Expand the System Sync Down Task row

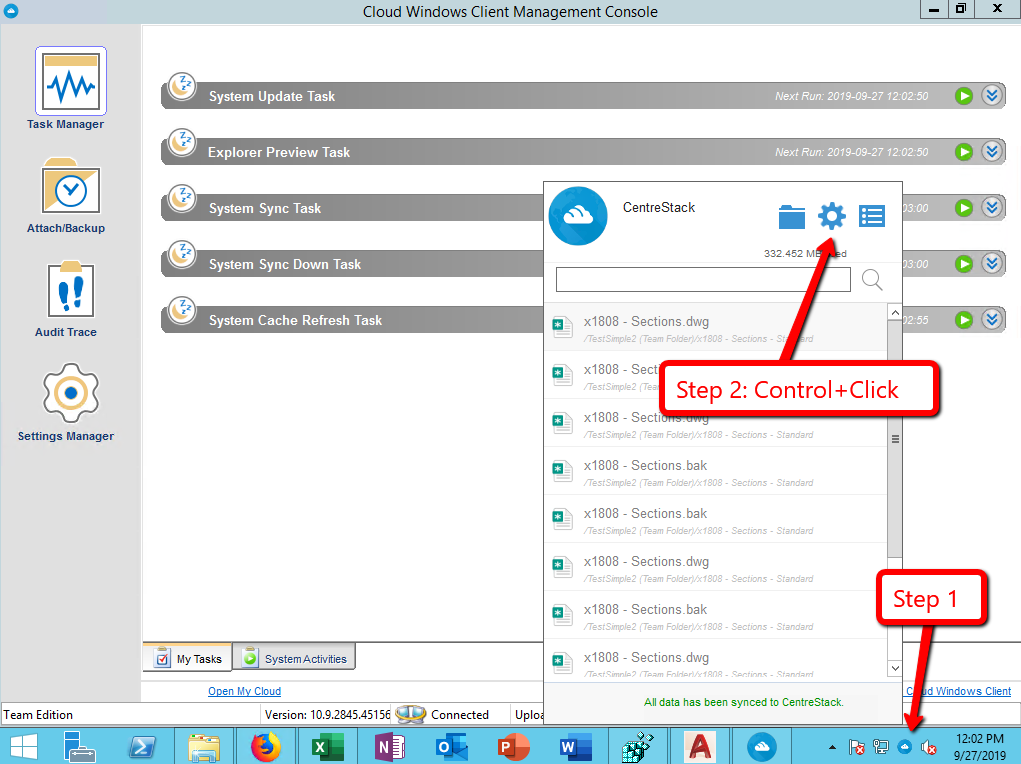(991, 263)
